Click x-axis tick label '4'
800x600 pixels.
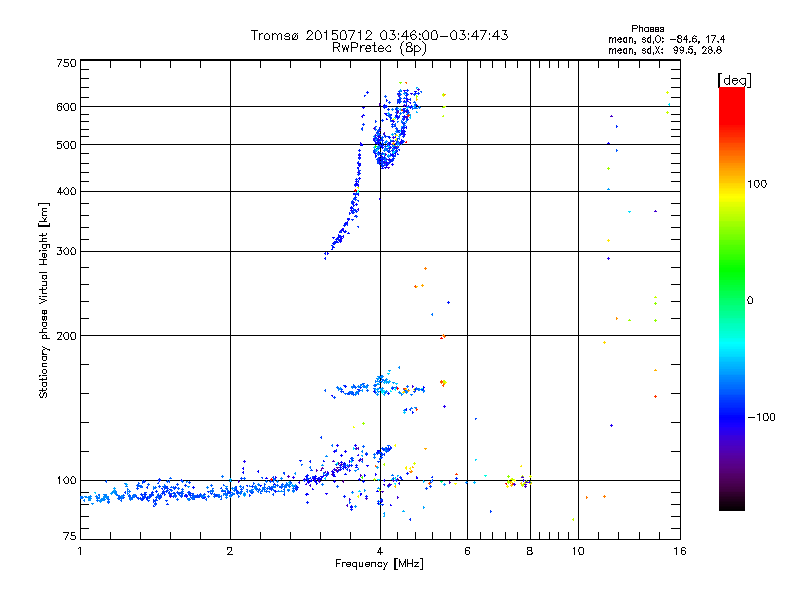click(x=380, y=551)
